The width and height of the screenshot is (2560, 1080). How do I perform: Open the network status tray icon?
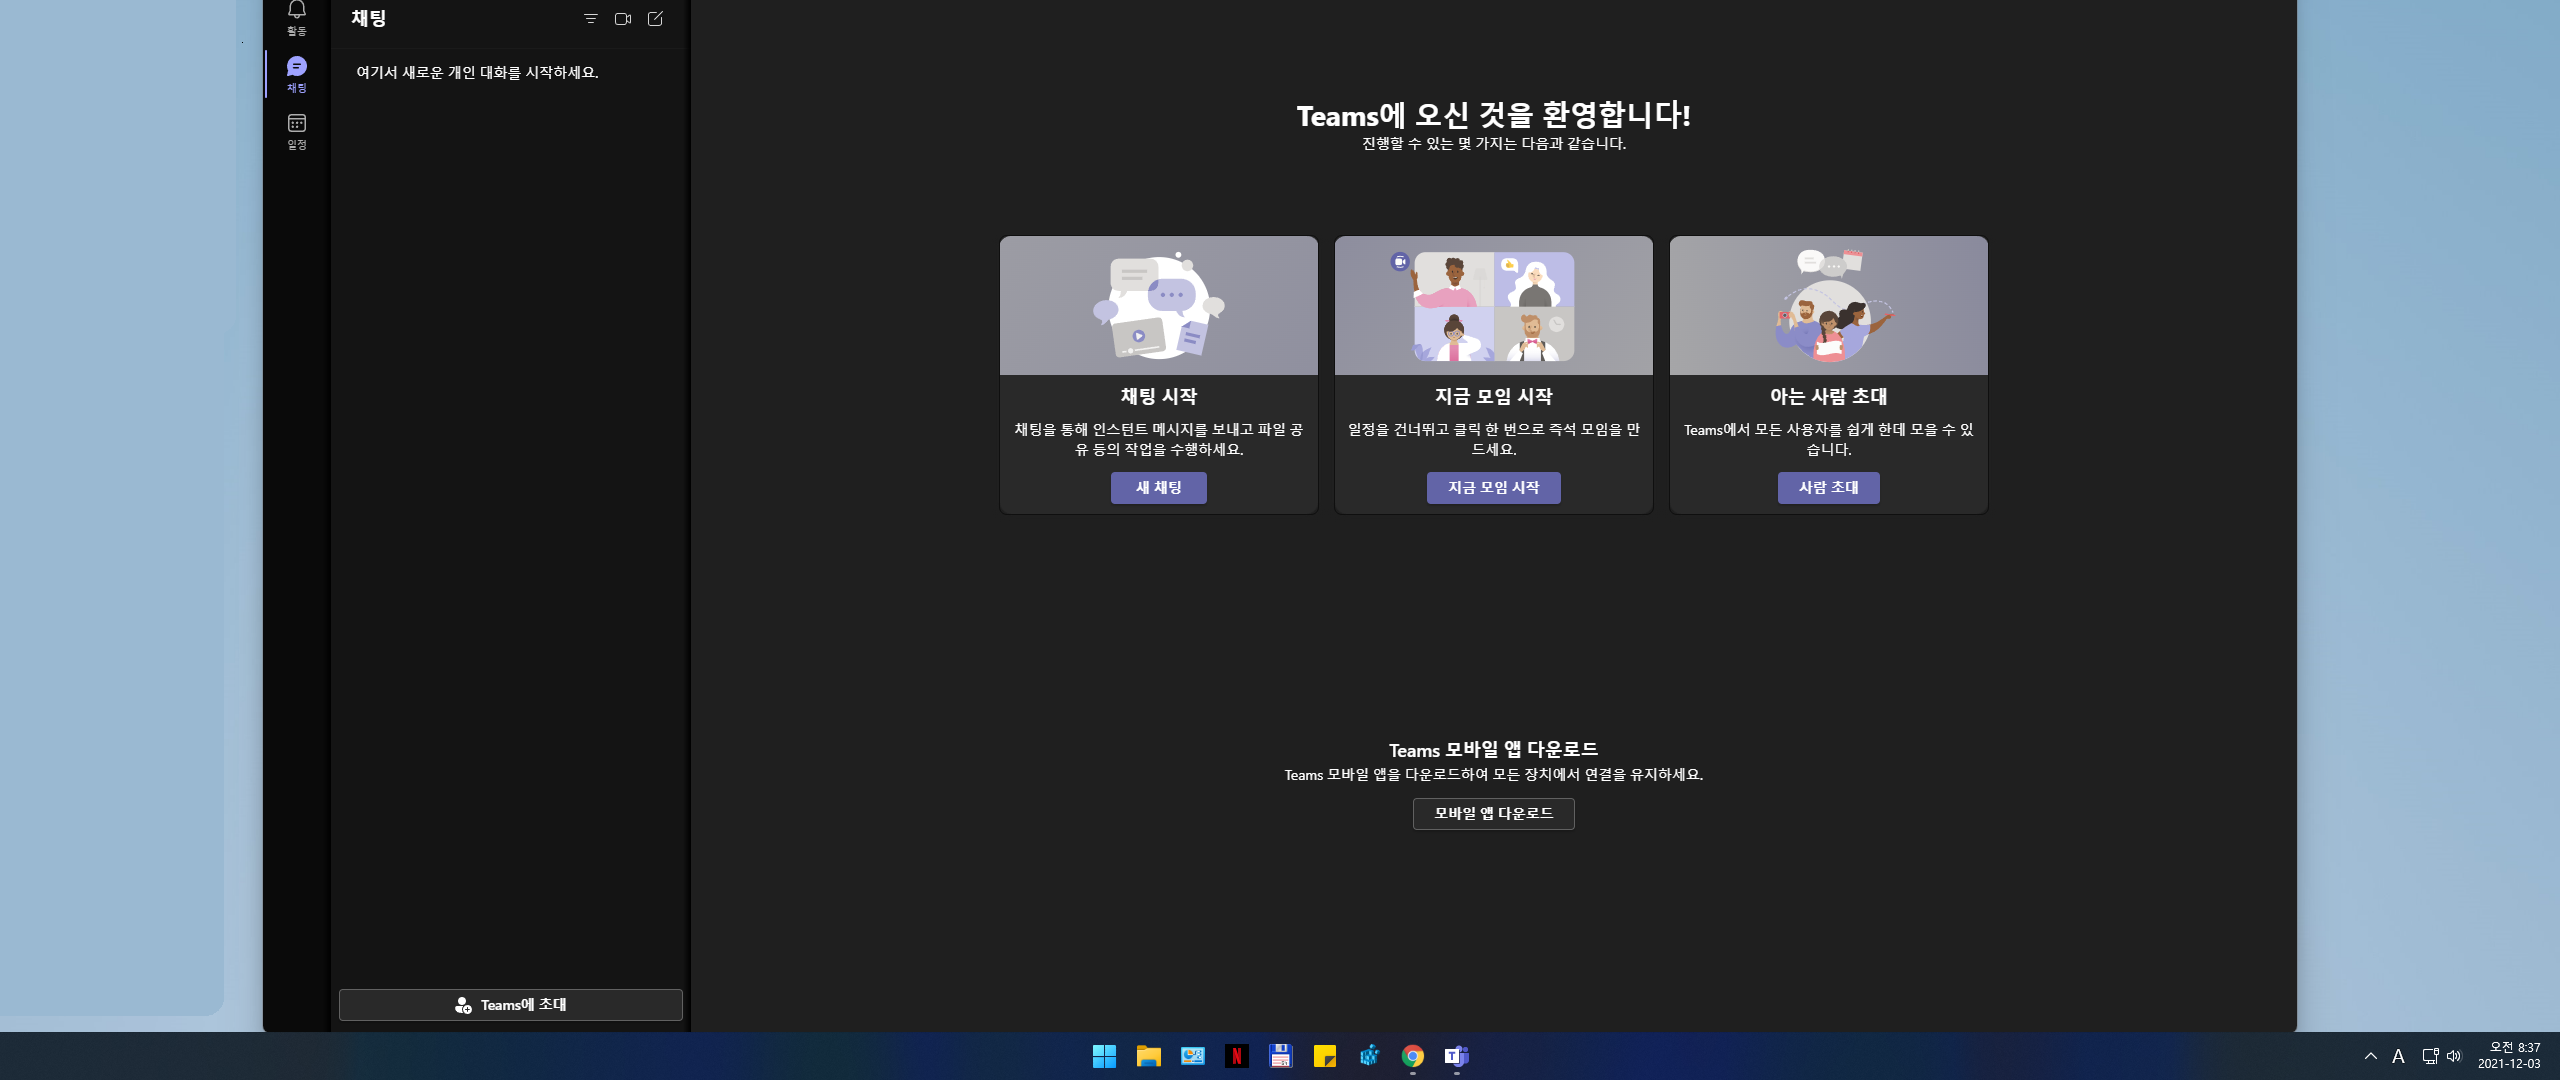coord(2430,1056)
